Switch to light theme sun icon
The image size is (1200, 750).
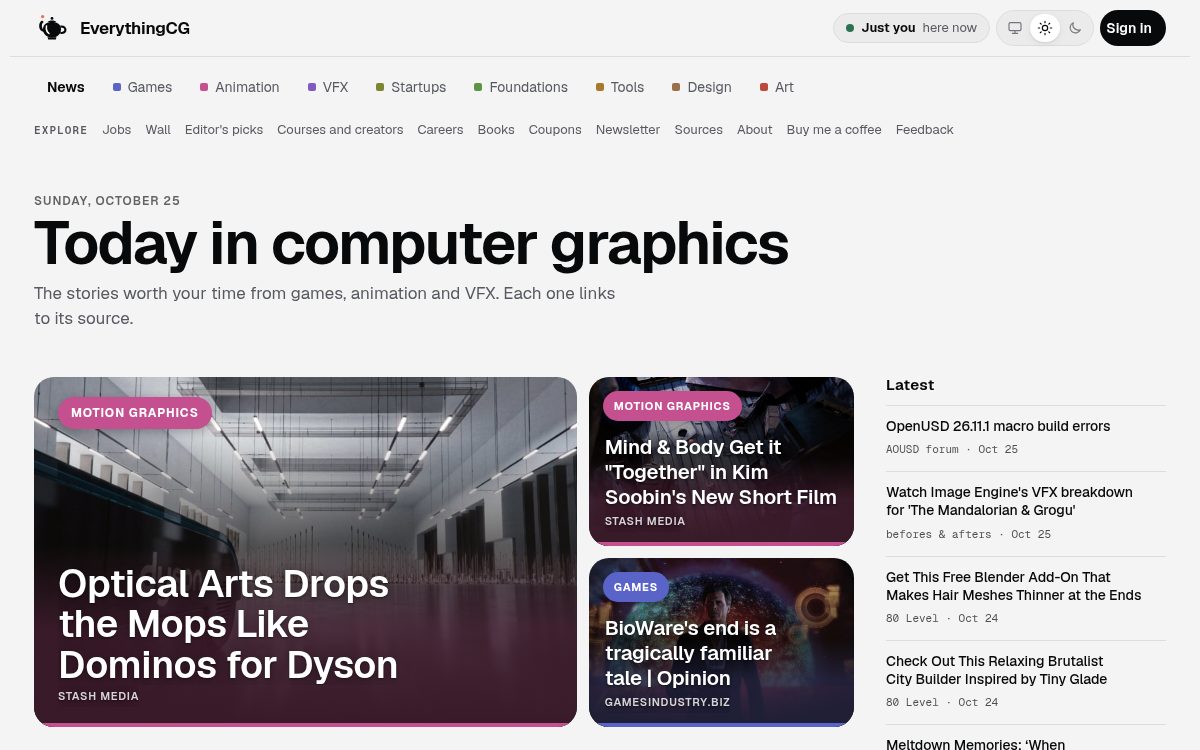(1045, 28)
